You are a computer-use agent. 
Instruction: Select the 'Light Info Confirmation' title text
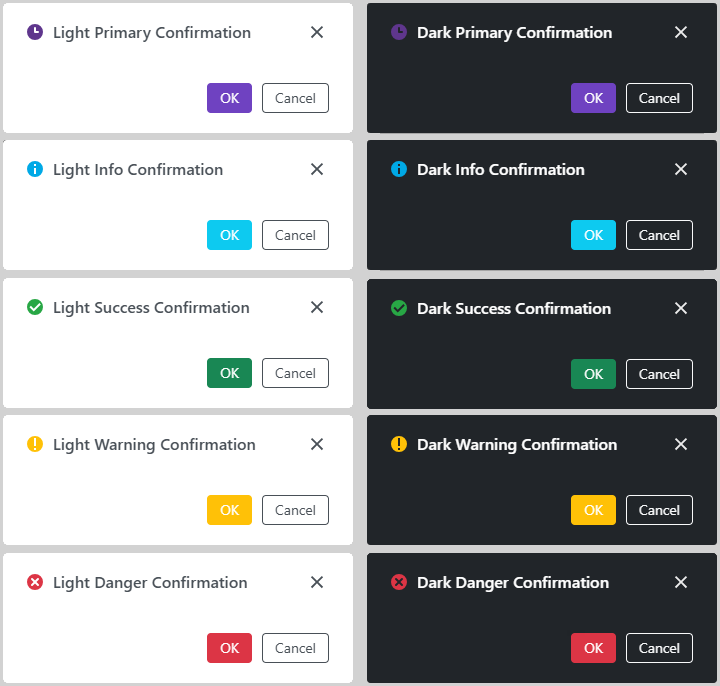point(138,170)
